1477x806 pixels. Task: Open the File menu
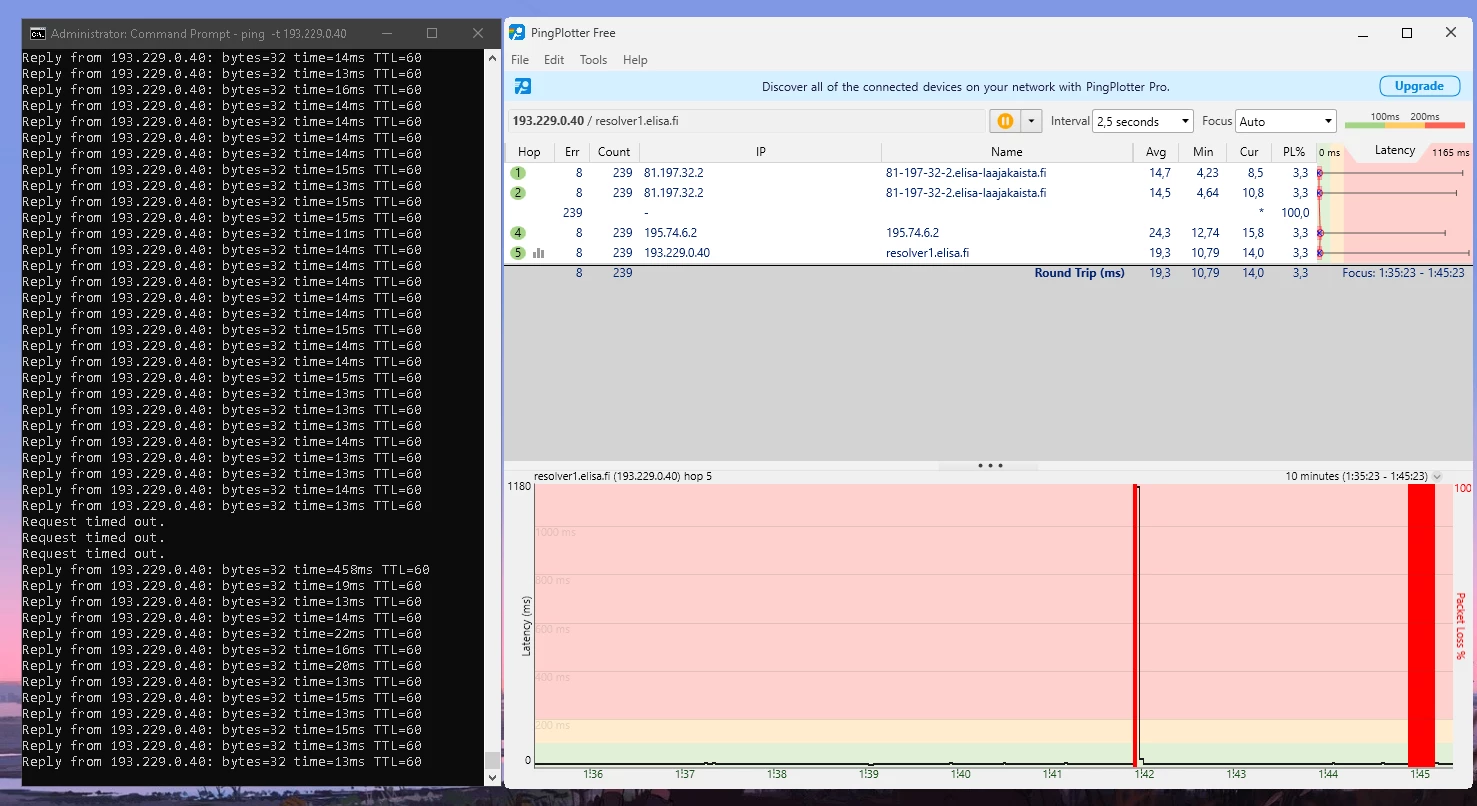point(520,60)
